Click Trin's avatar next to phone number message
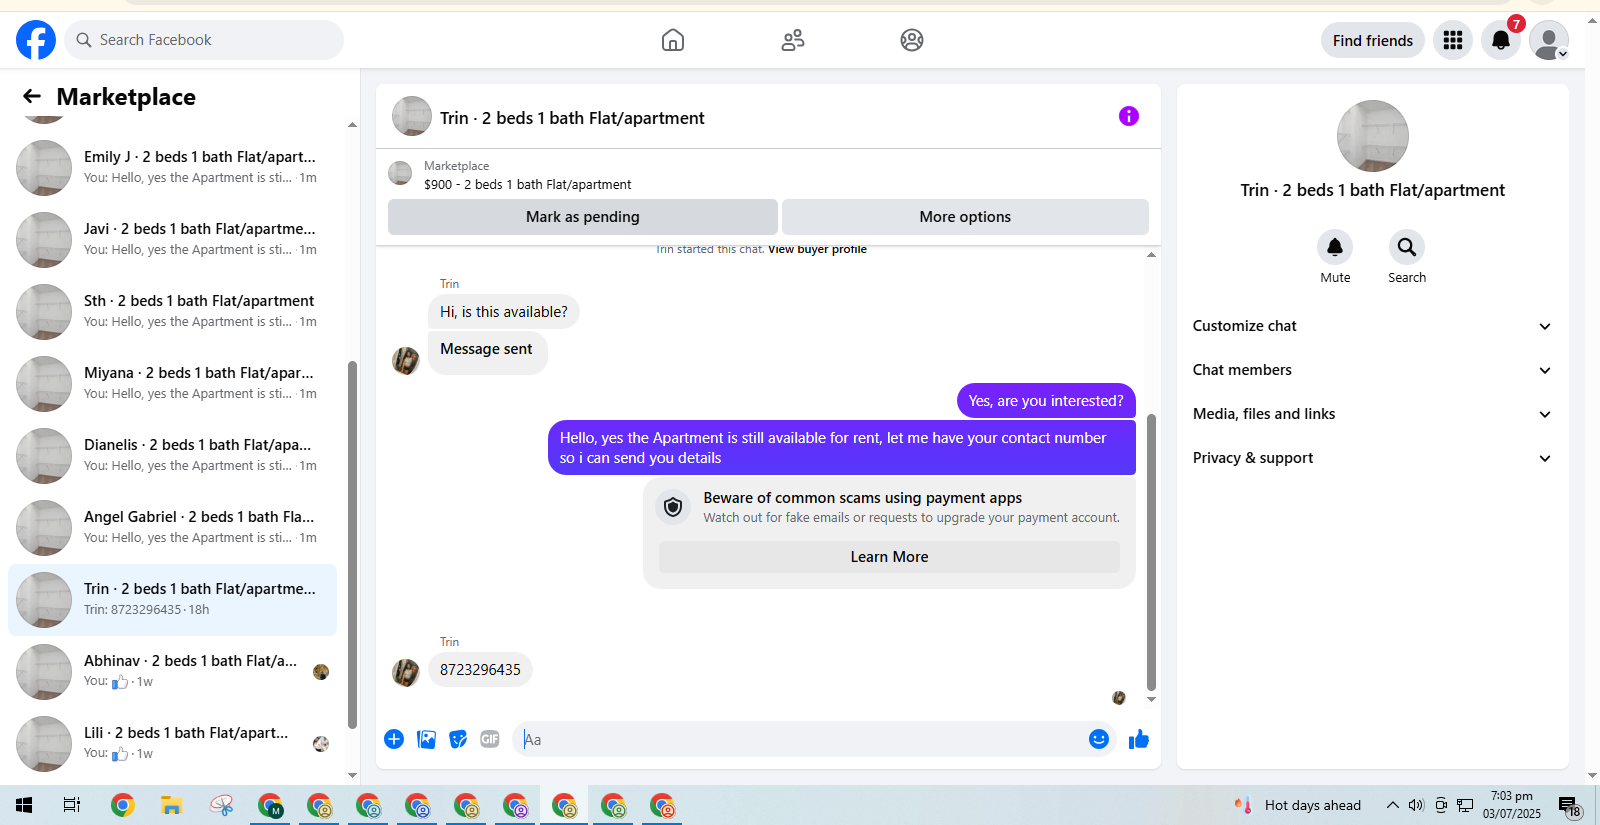This screenshot has height=825, width=1600. tap(406, 673)
